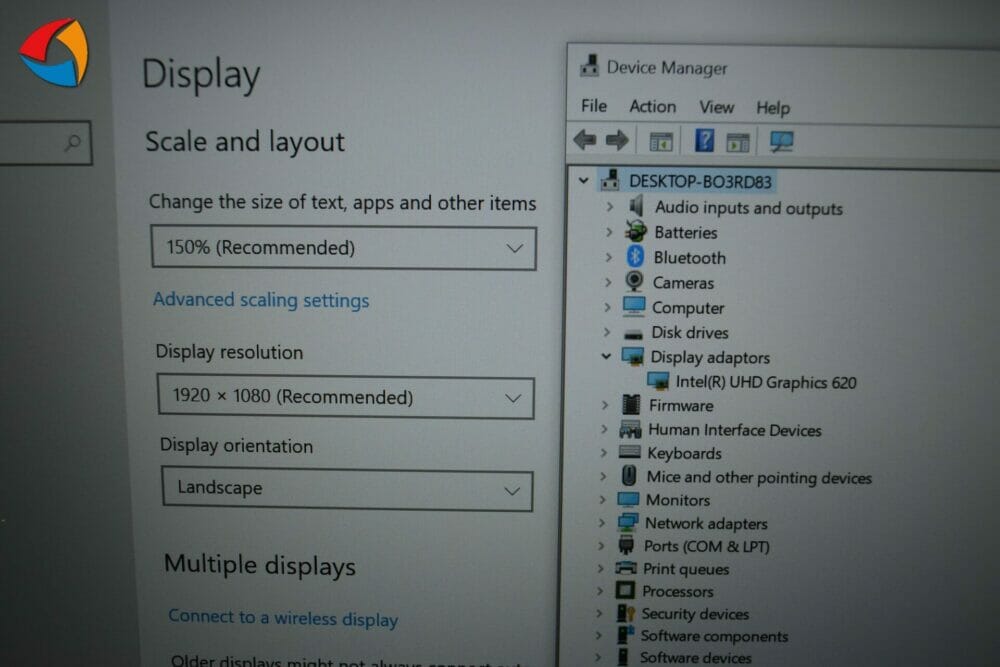Image resolution: width=1000 pixels, height=667 pixels.
Task: Click the Print queues printer icon
Action: [x=626, y=568]
